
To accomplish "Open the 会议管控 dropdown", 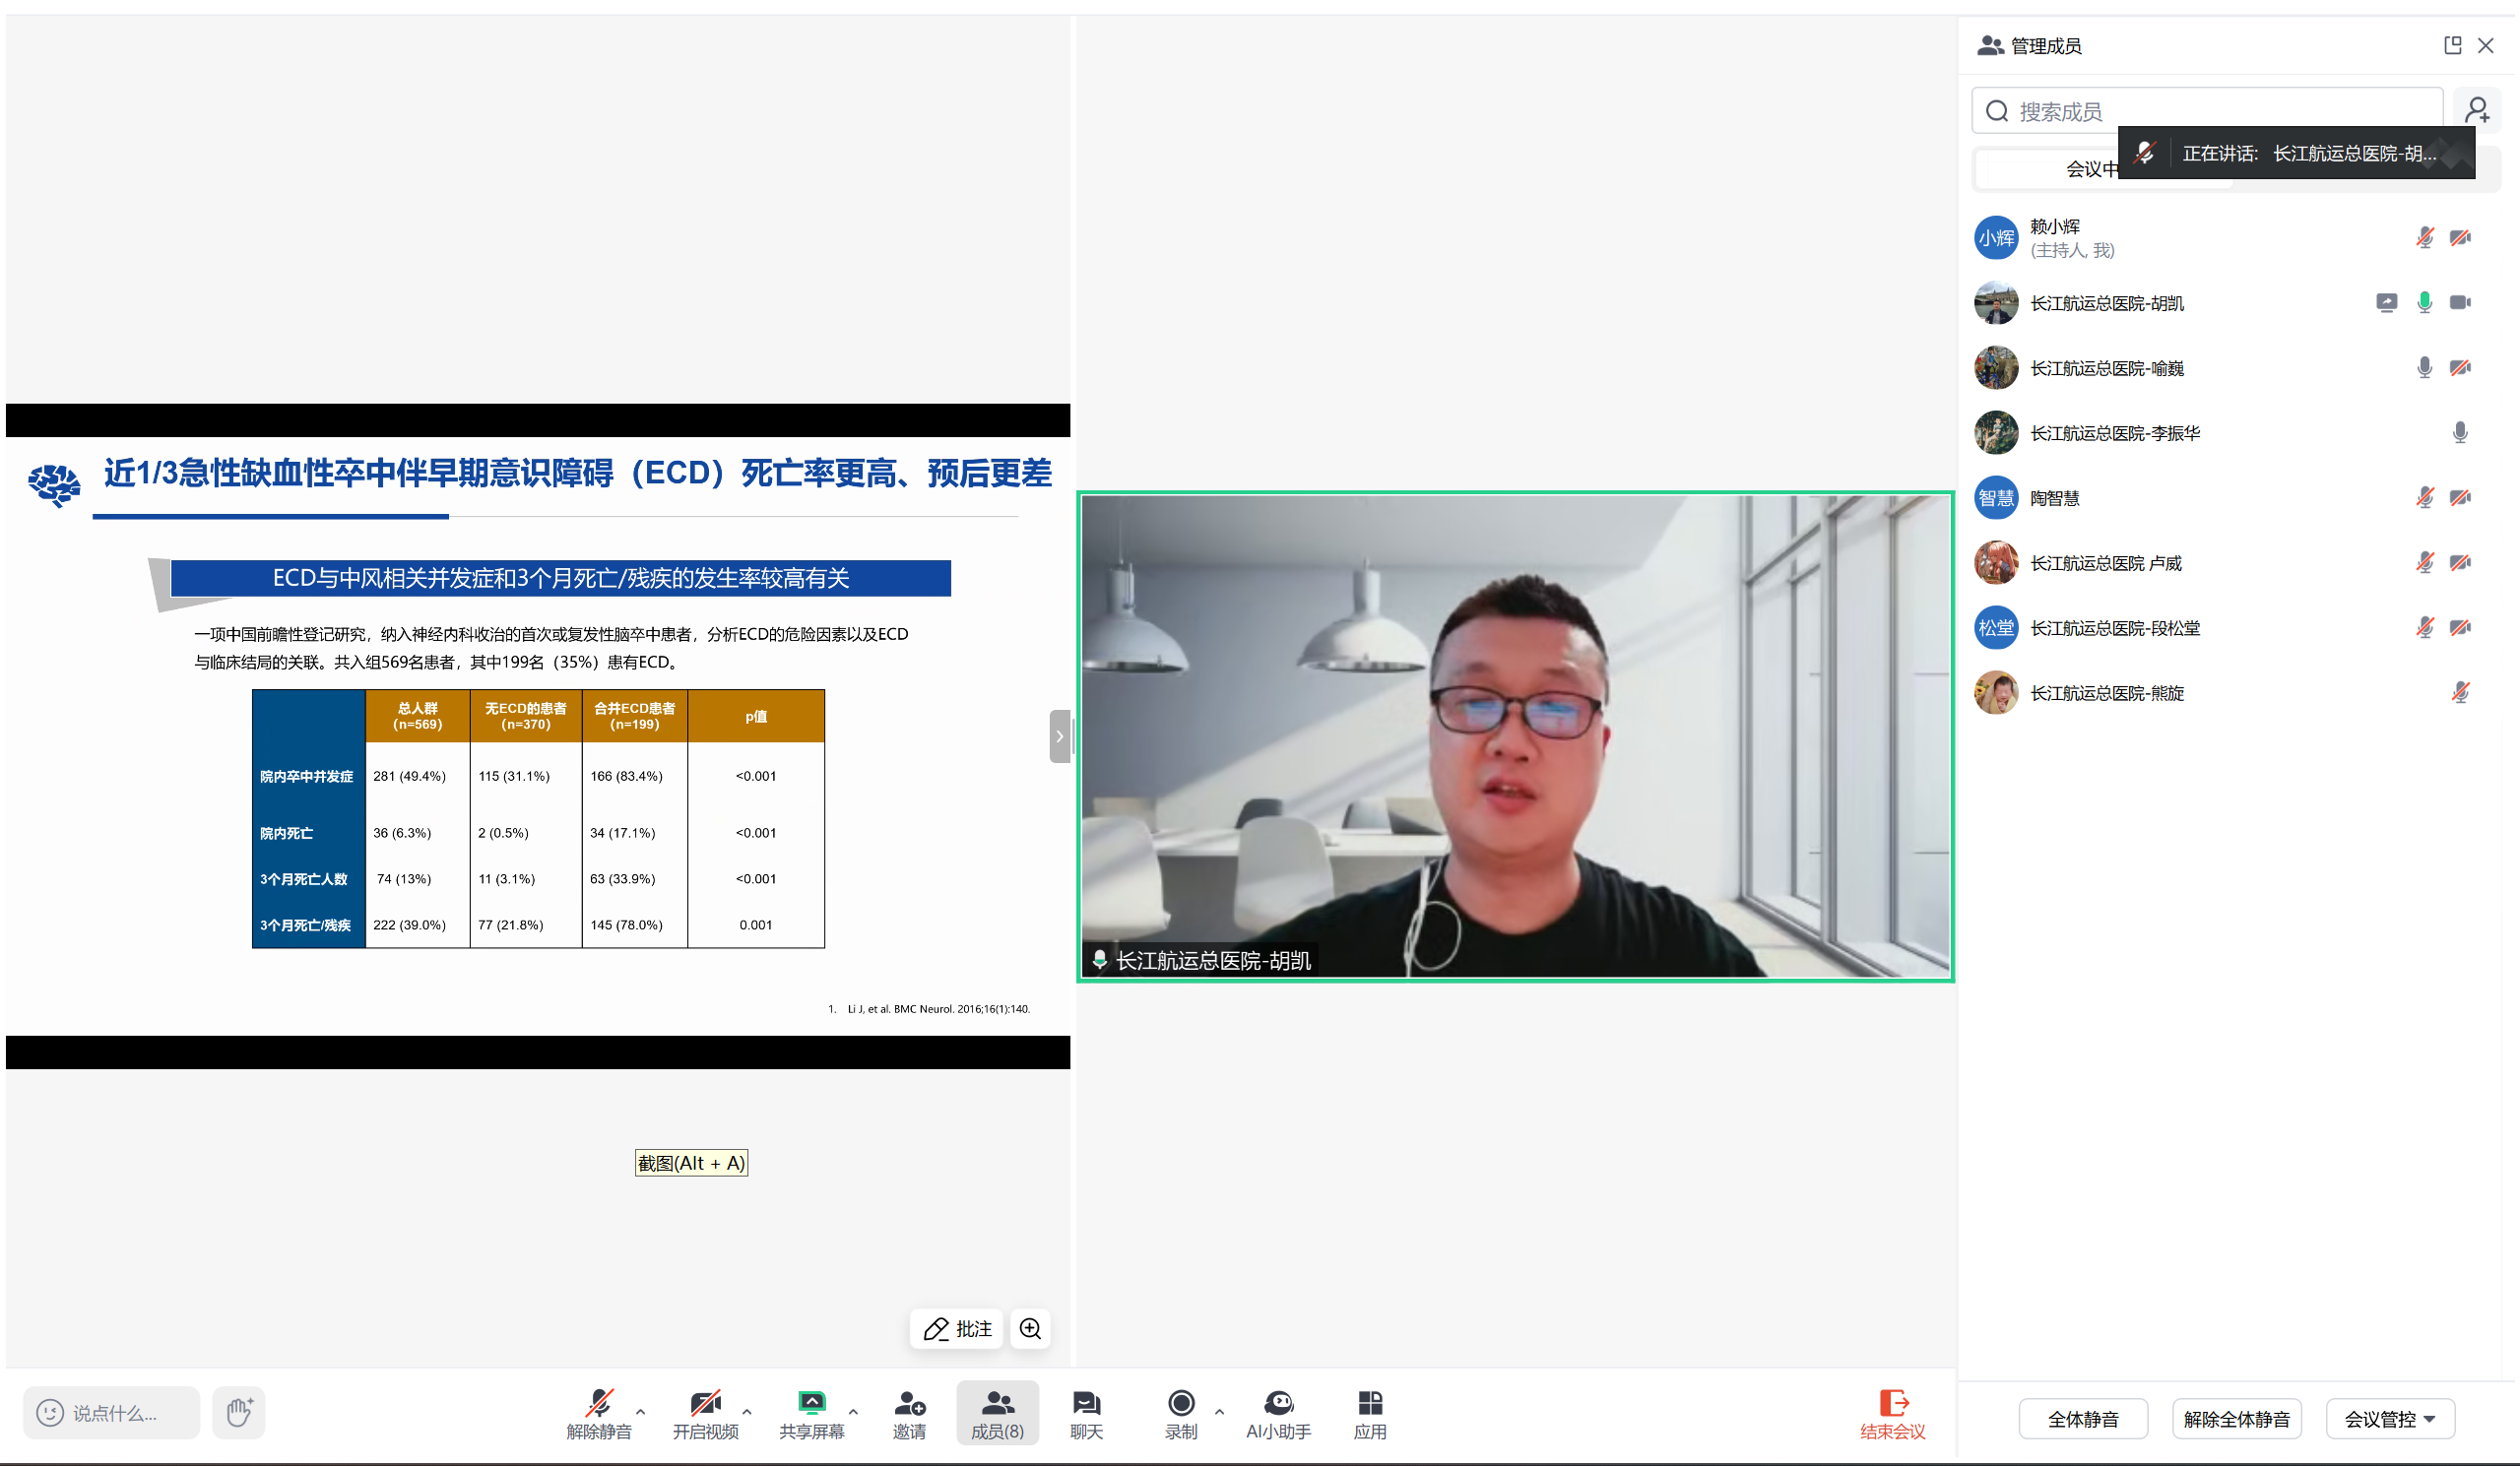I will point(2390,1418).
